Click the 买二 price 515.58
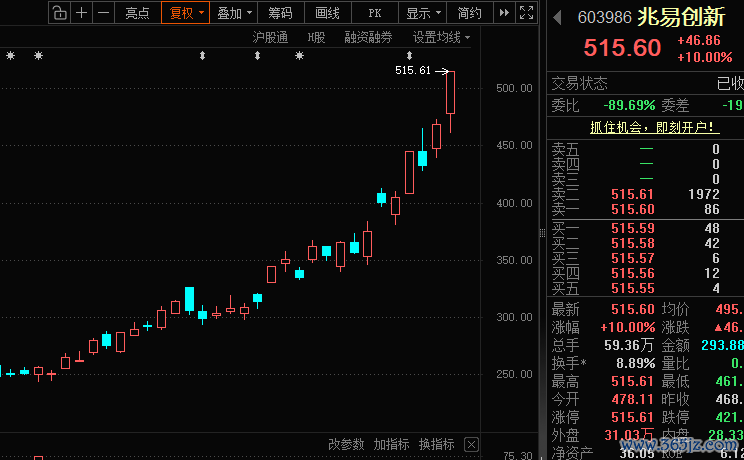 tap(632, 244)
